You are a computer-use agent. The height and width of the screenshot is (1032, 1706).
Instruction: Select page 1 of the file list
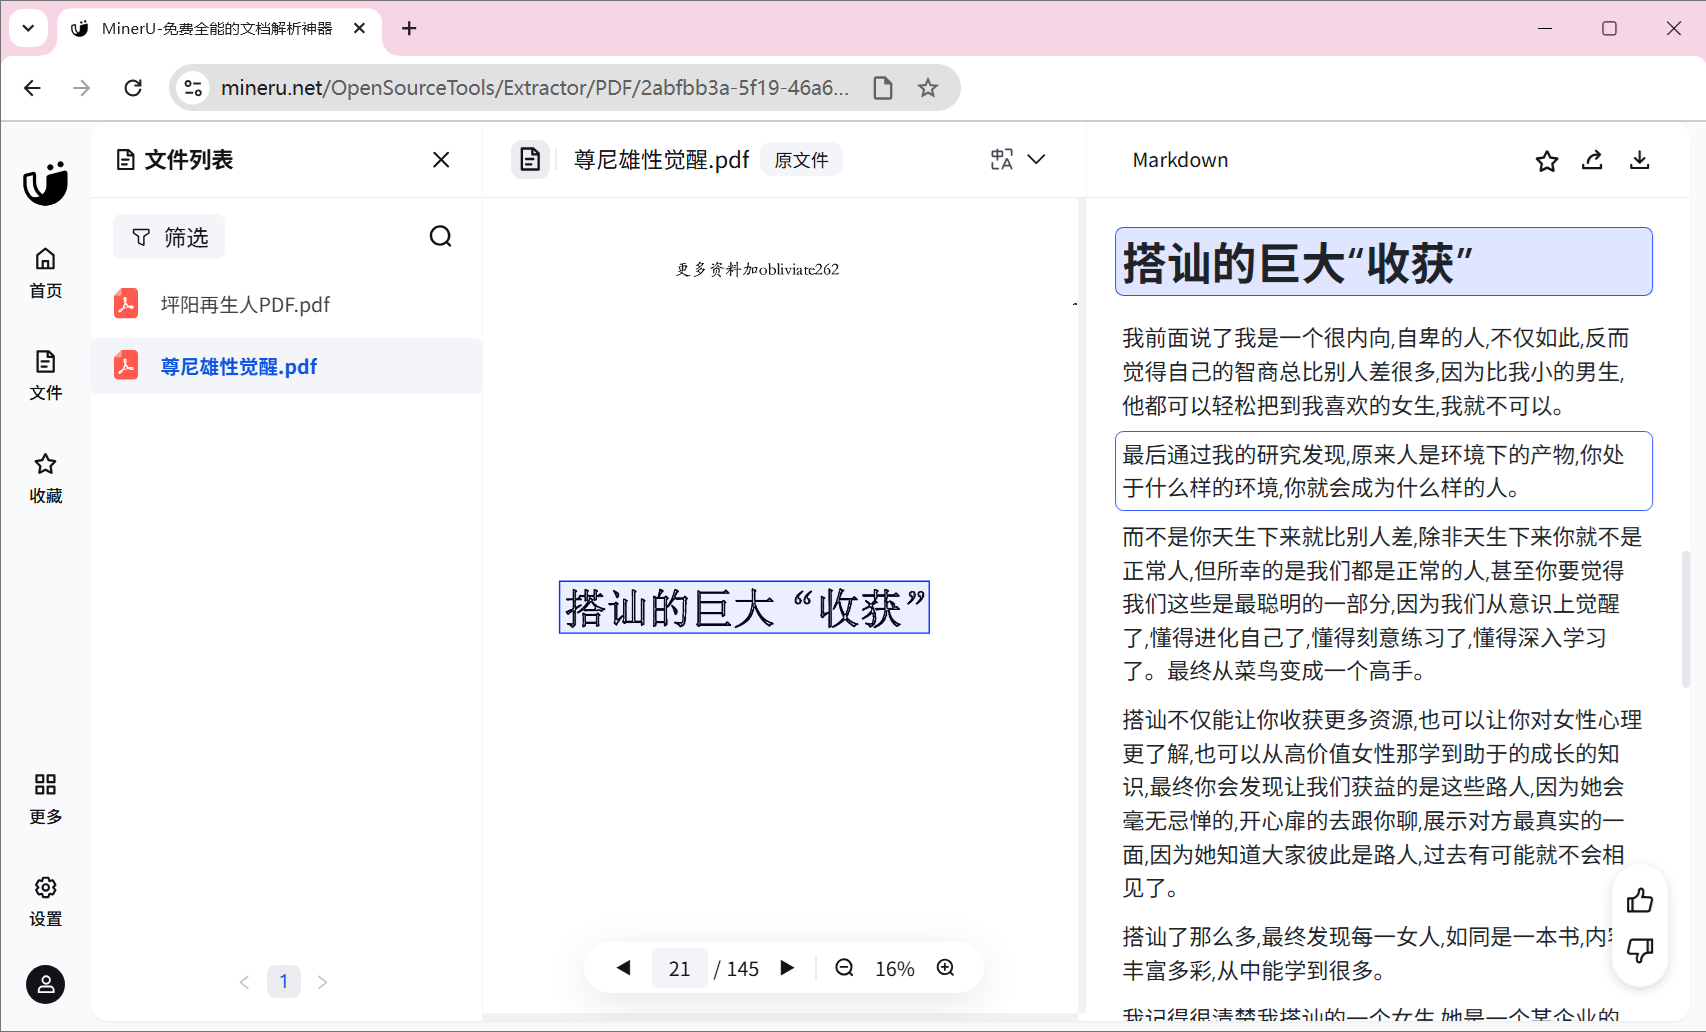284,982
